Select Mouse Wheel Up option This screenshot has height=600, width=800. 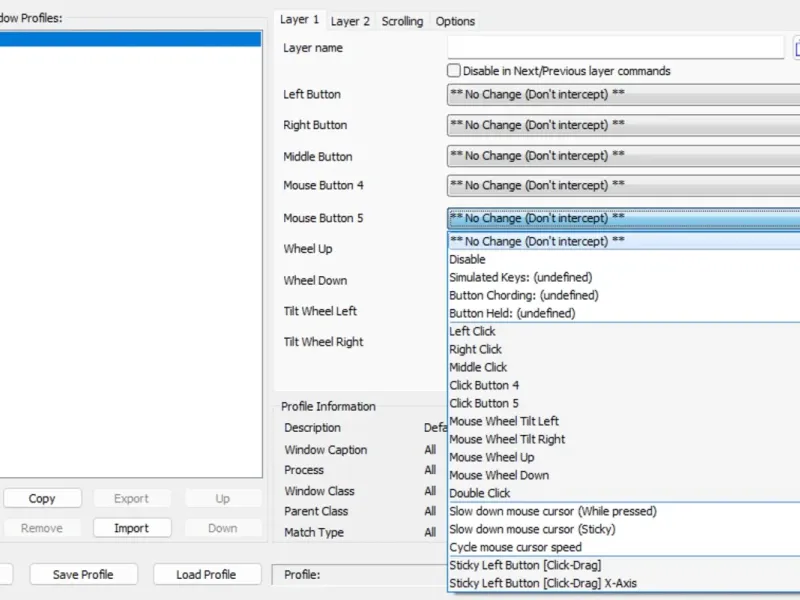(x=624, y=457)
